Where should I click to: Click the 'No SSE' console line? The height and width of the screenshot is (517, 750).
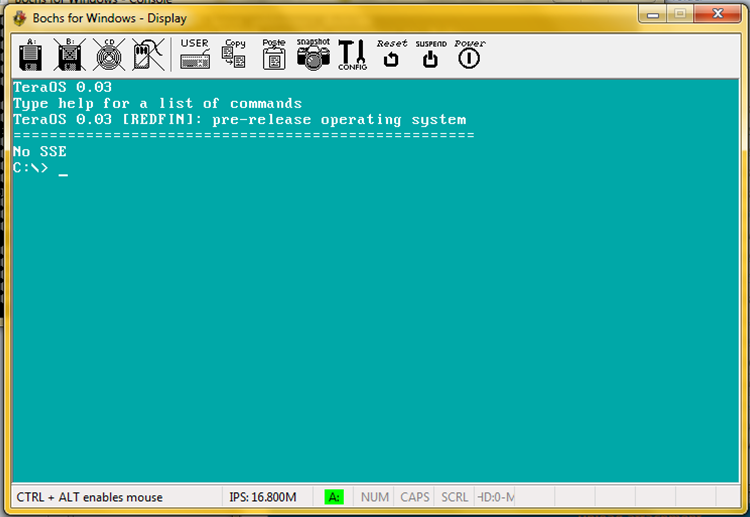[x=40, y=152]
